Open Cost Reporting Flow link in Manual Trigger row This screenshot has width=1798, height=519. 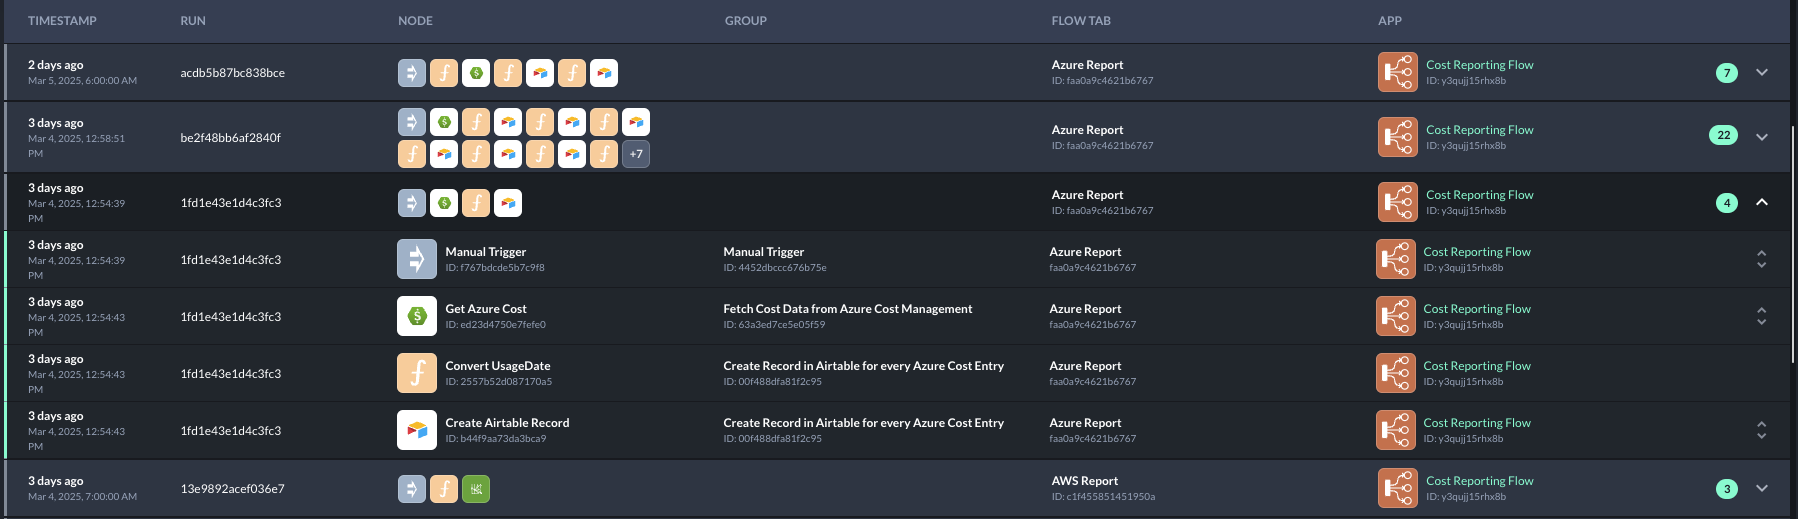(1477, 252)
